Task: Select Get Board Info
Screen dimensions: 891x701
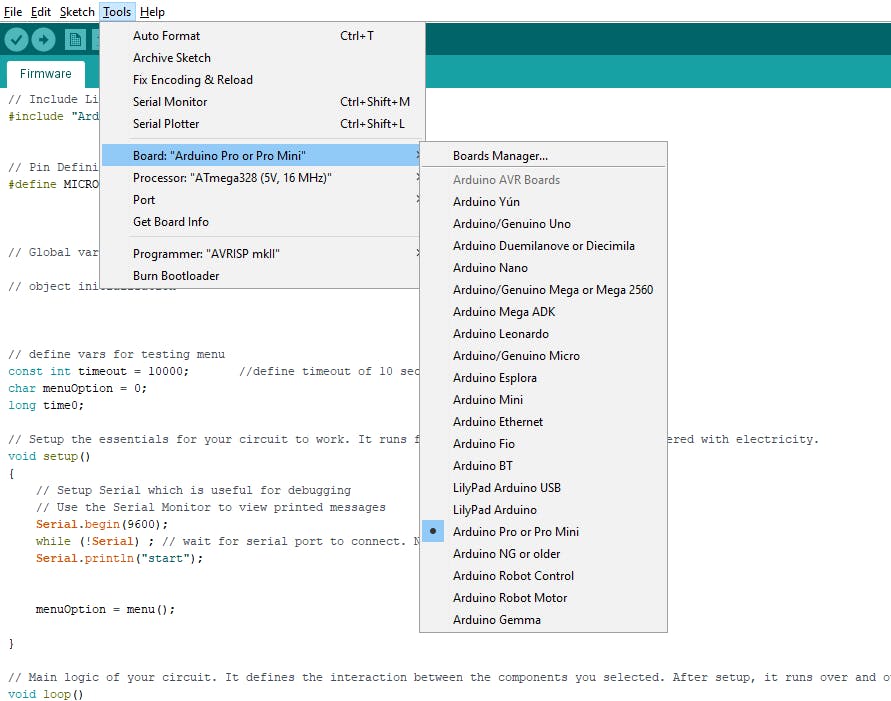Action: pos(170,222)
